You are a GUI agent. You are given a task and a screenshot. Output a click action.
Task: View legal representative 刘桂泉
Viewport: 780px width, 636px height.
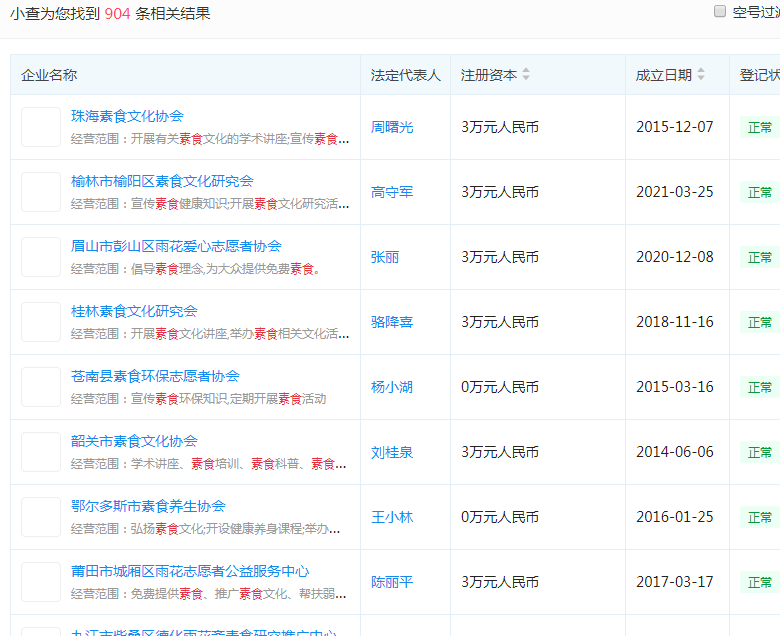(392, 453)
